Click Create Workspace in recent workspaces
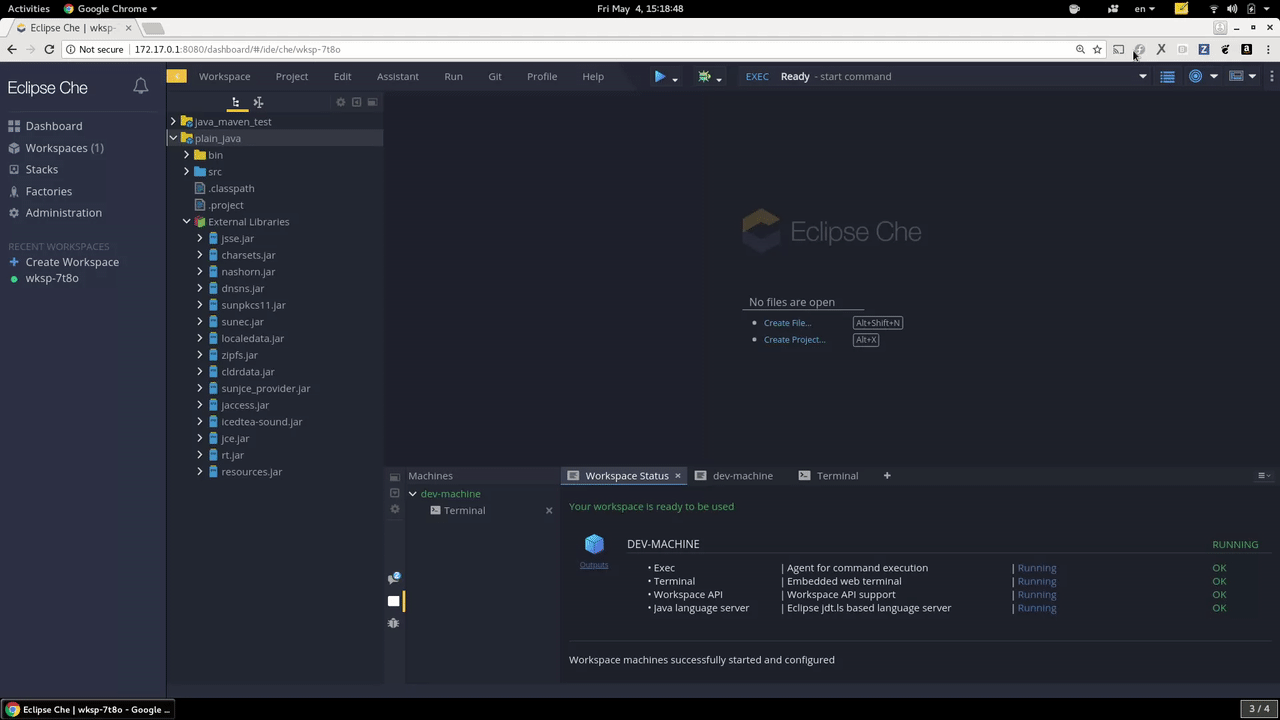This screenshot has width=1280, height=720. point(72,262)
